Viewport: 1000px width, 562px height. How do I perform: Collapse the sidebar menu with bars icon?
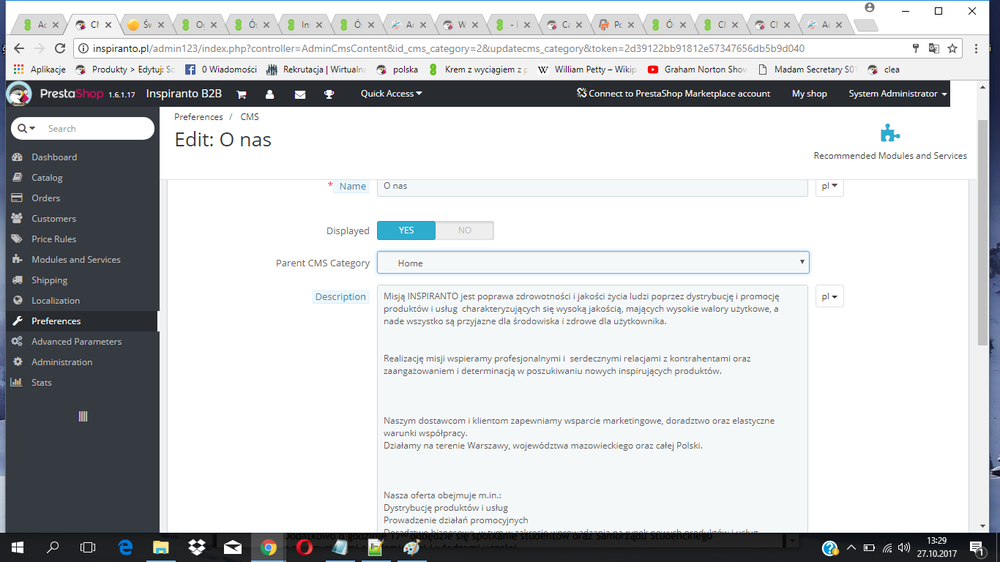(83, 417)
